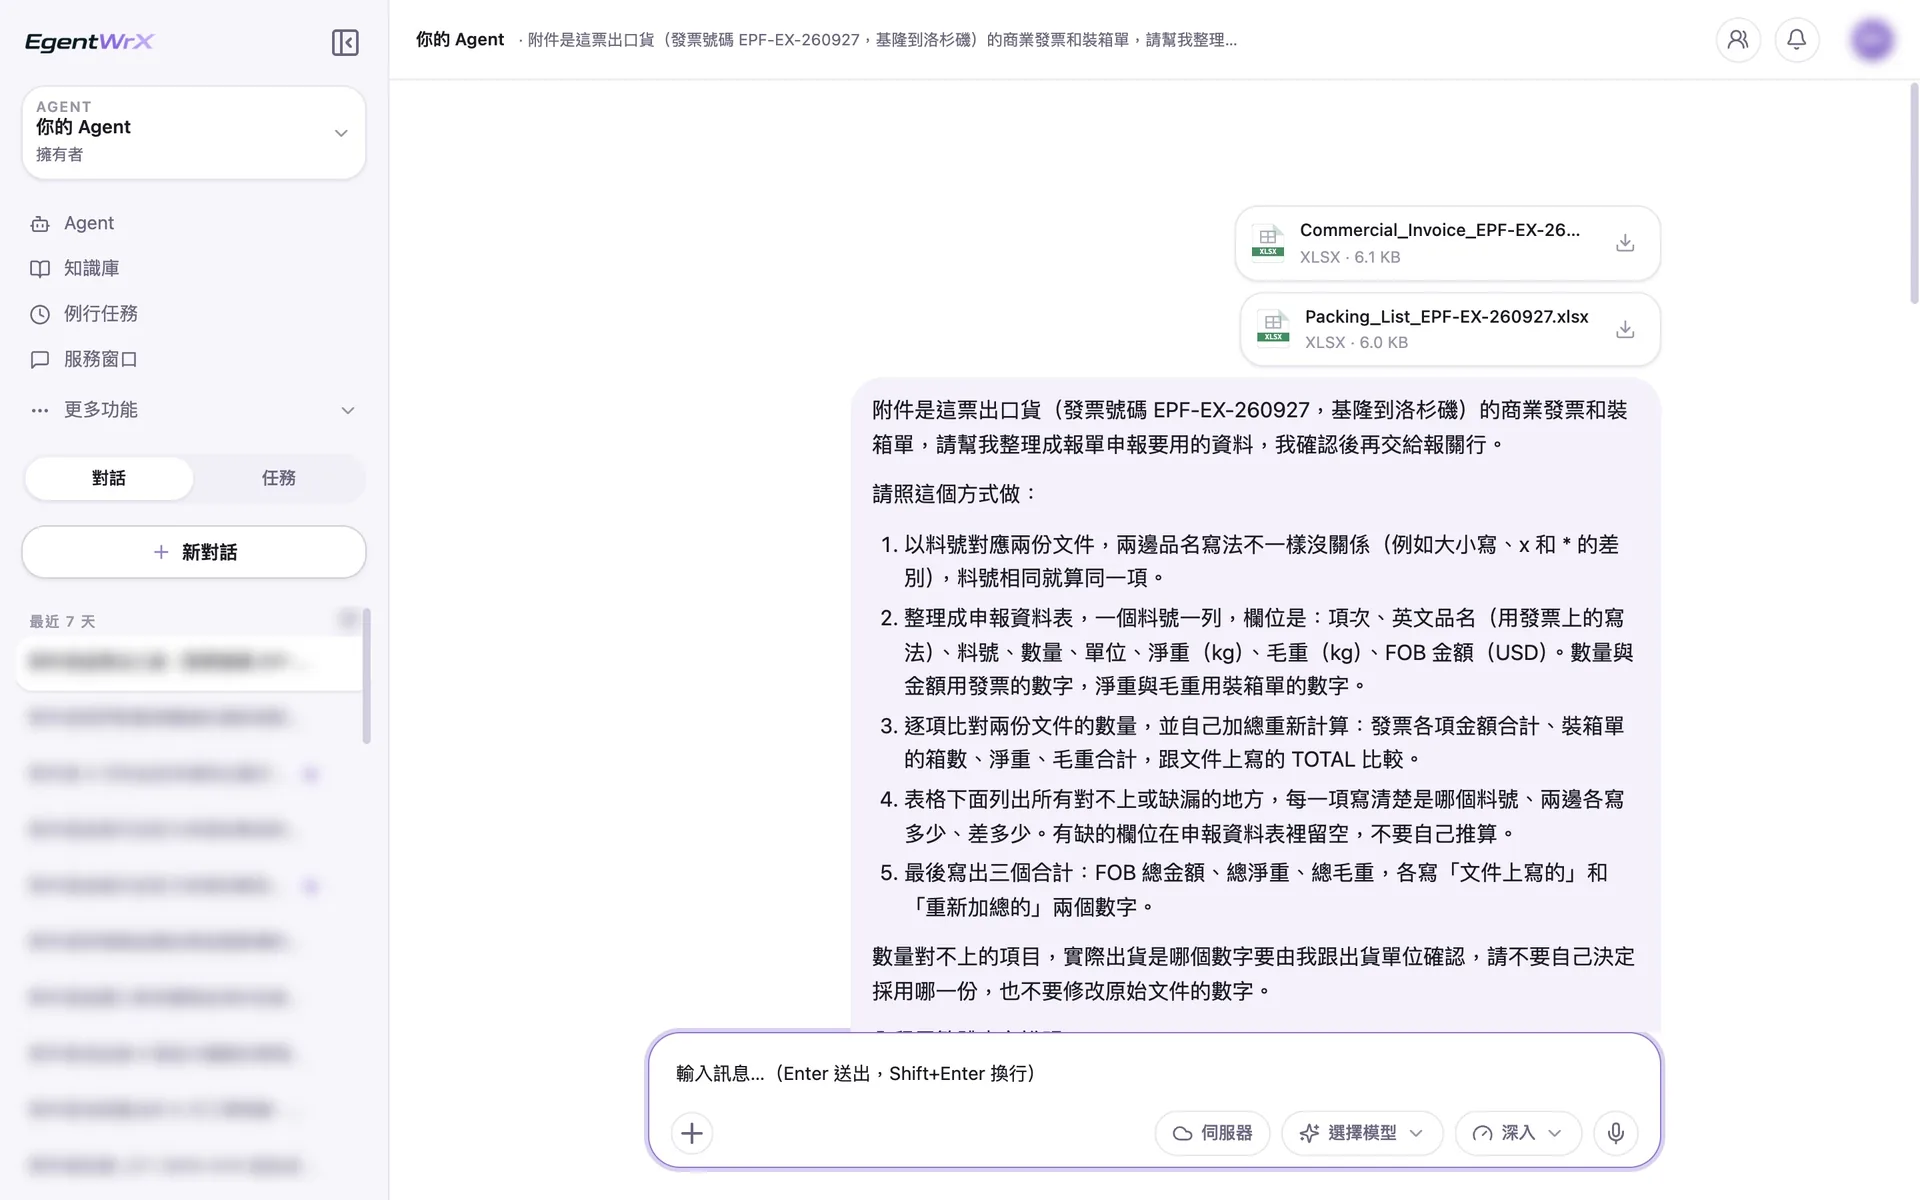Open the Packing_List file card
The height and width of the screenshot is (1200, 1920).
pos(1450,329)
